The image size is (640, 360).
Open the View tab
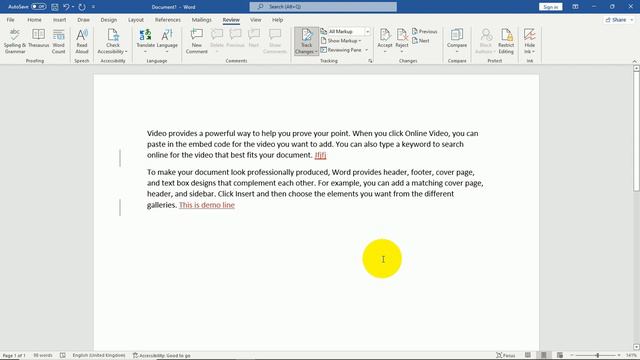(256, 20)
